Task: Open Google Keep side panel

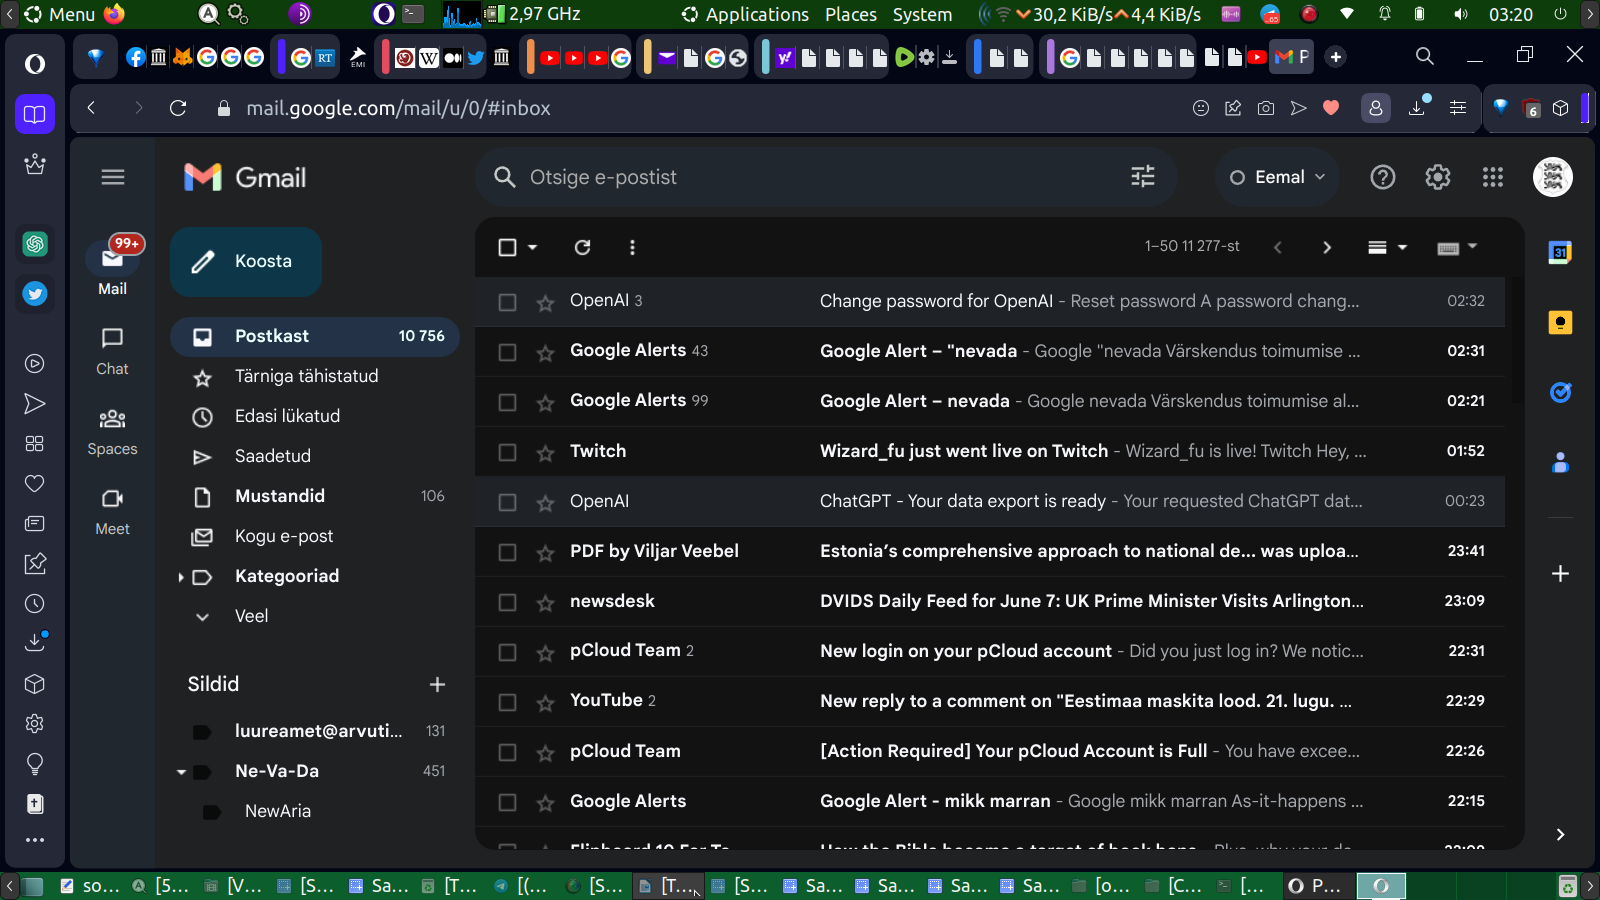Action: point(1559,323)
